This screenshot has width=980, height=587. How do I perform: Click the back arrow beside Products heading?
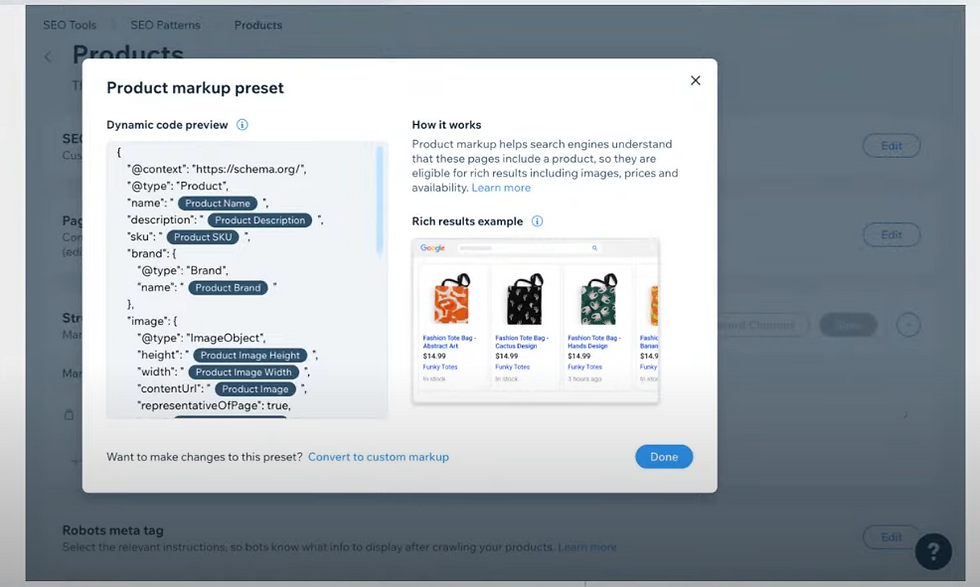(x=48, y=57)
